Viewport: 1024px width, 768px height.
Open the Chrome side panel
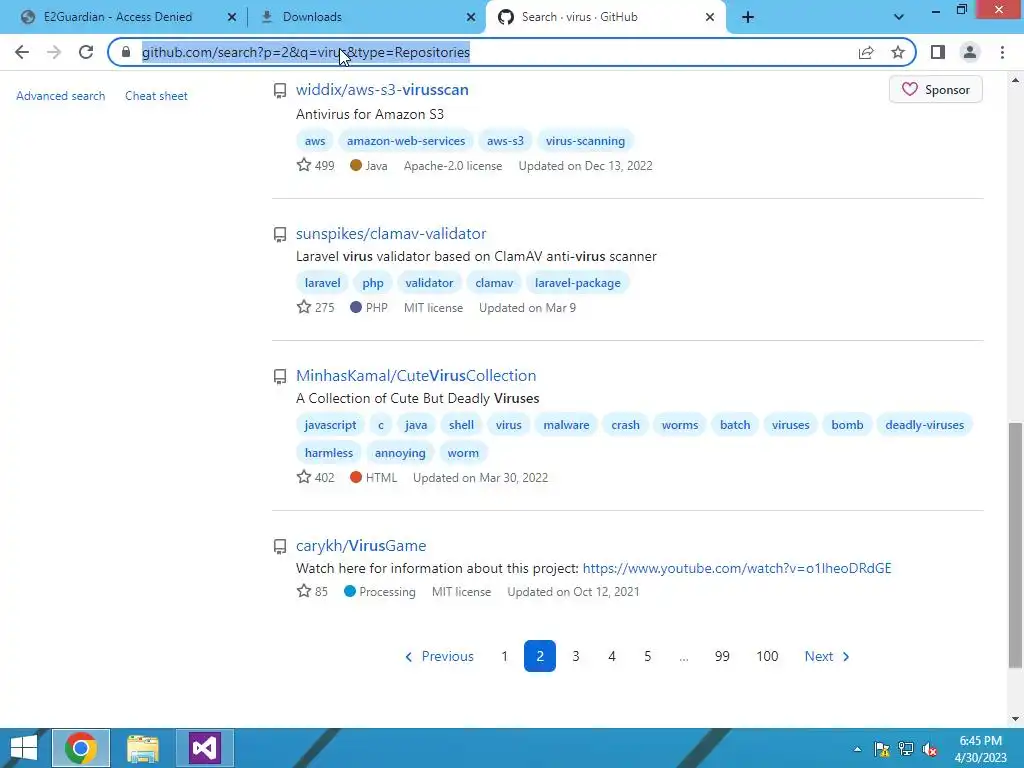point(938,52)
